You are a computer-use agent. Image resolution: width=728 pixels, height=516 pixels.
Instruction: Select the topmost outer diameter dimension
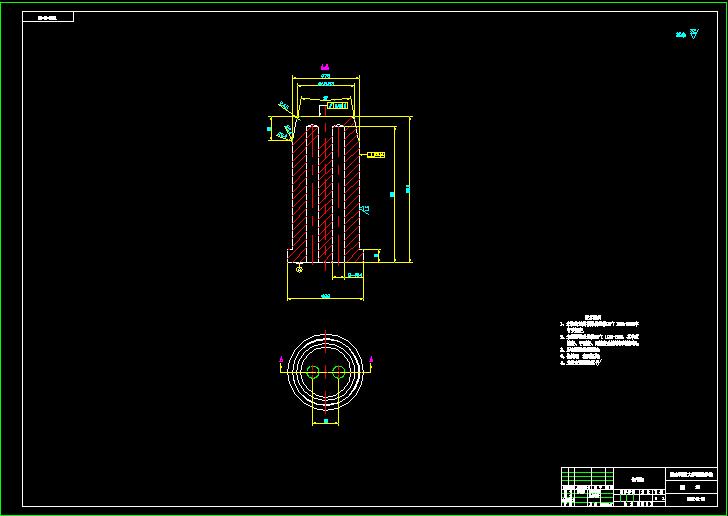tap(325, 76)
